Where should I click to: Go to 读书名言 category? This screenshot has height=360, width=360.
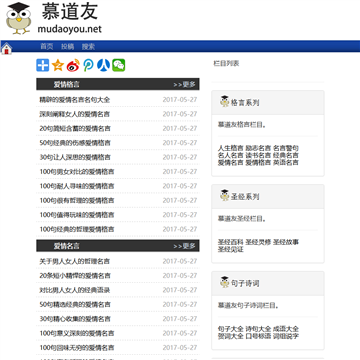(258, 155)
